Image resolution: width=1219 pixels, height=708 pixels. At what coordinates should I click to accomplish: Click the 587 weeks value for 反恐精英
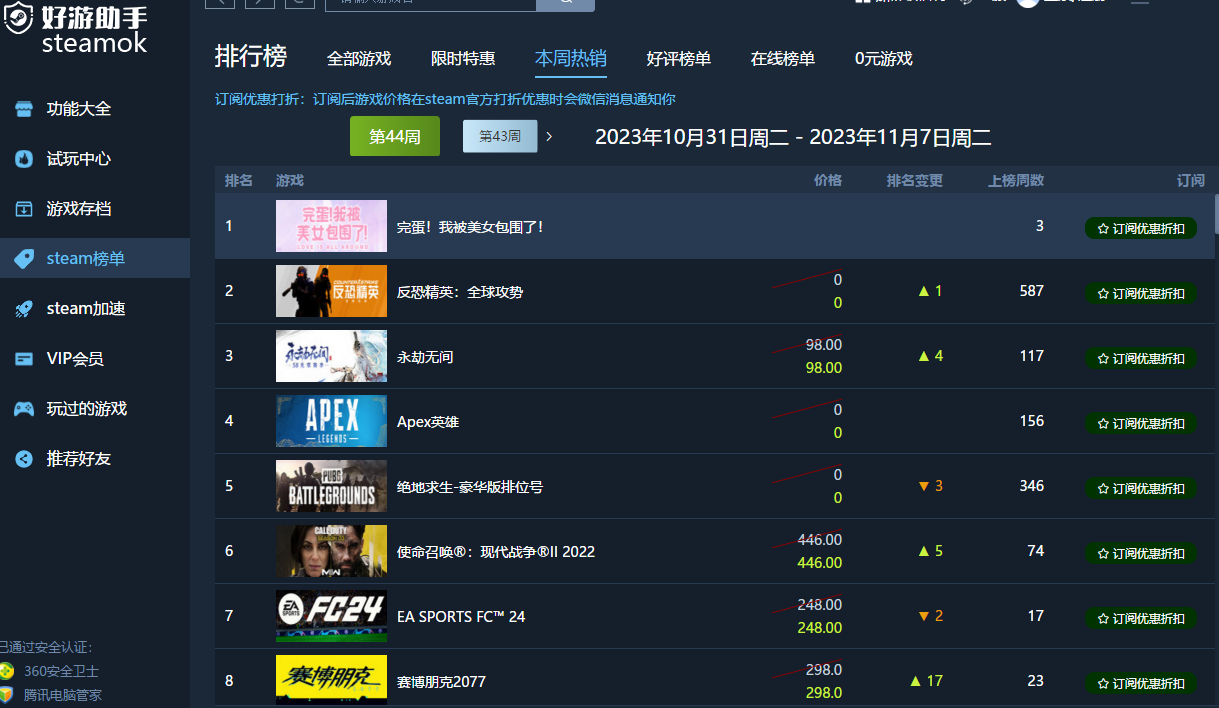point(1031,291)
